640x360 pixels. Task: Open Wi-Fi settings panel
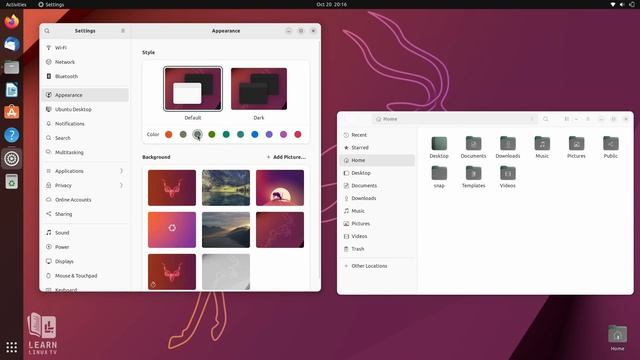85,48
